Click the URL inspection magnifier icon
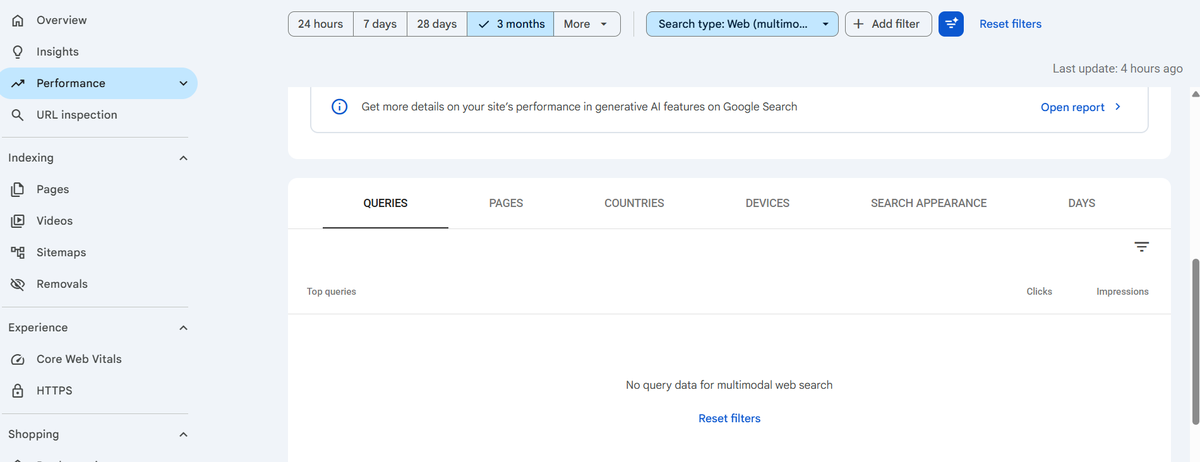Image resolution: width=1200 pixels, height=462 pixels. pos(17,115)
